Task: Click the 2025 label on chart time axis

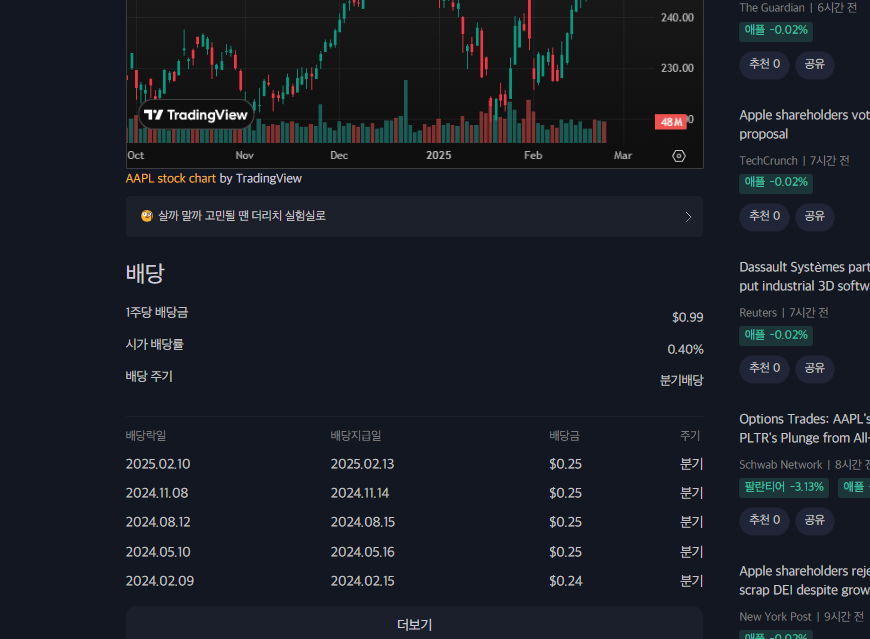Action: [x=438, y=155]
